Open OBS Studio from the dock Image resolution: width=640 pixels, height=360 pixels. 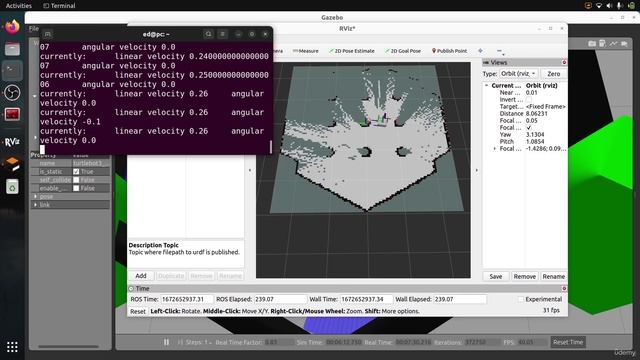tap(12, 93)
